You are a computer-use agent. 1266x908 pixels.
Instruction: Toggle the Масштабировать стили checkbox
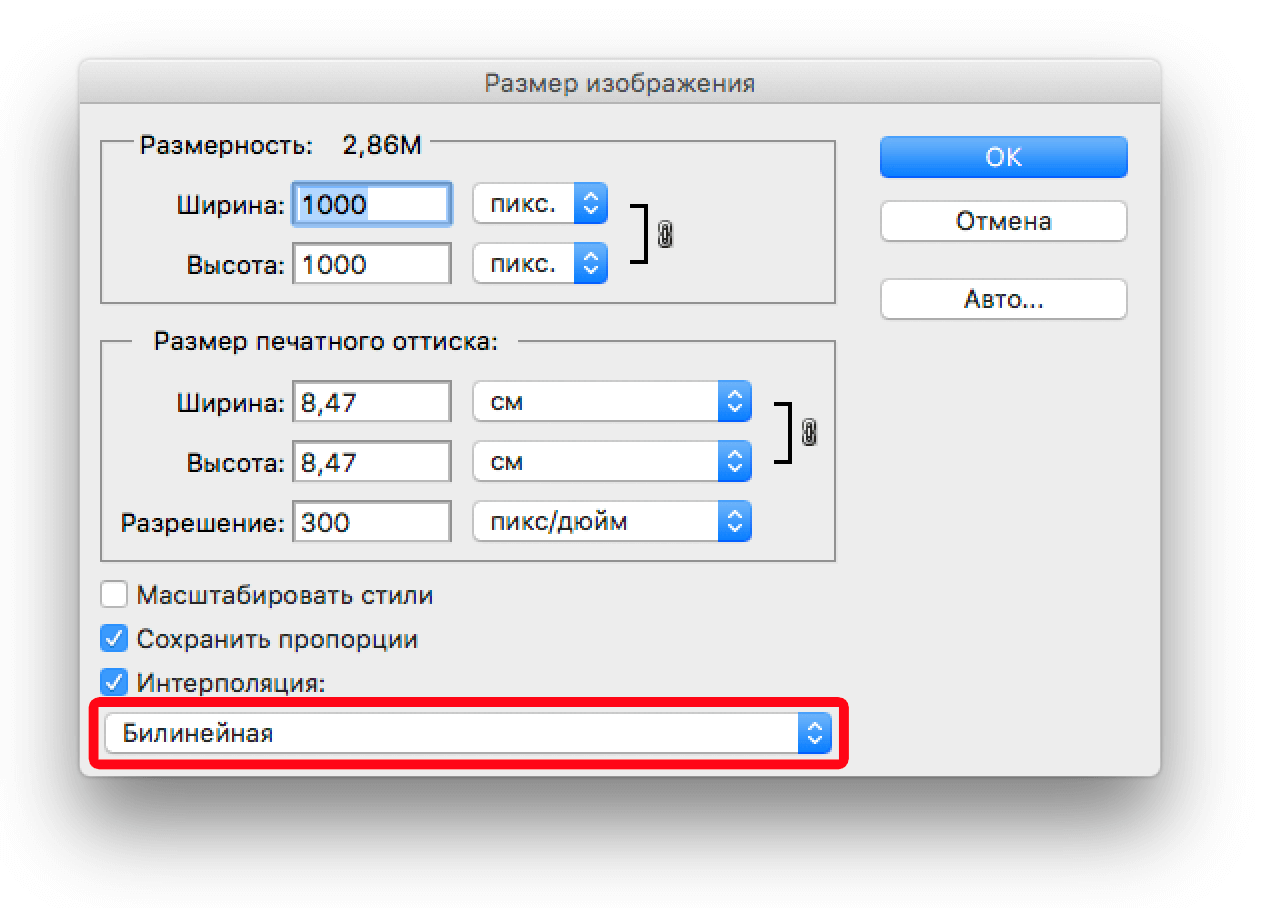click(115, 596)
